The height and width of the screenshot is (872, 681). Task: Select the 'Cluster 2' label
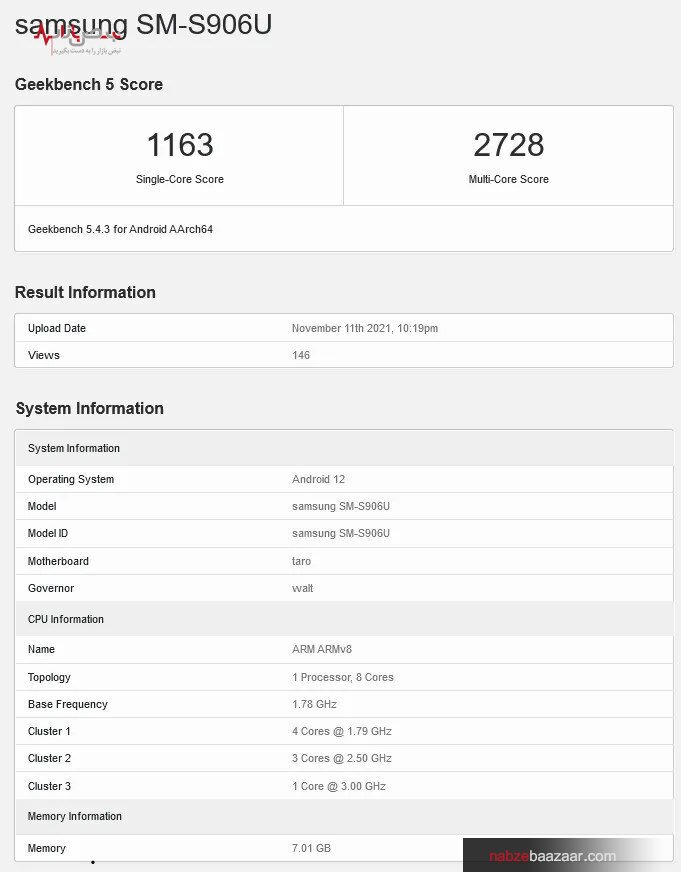49,759
